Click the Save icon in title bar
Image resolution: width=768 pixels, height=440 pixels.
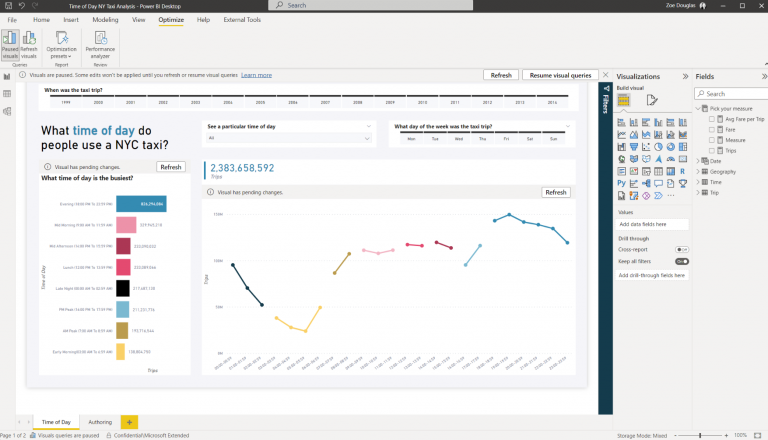tap(8, 5)
